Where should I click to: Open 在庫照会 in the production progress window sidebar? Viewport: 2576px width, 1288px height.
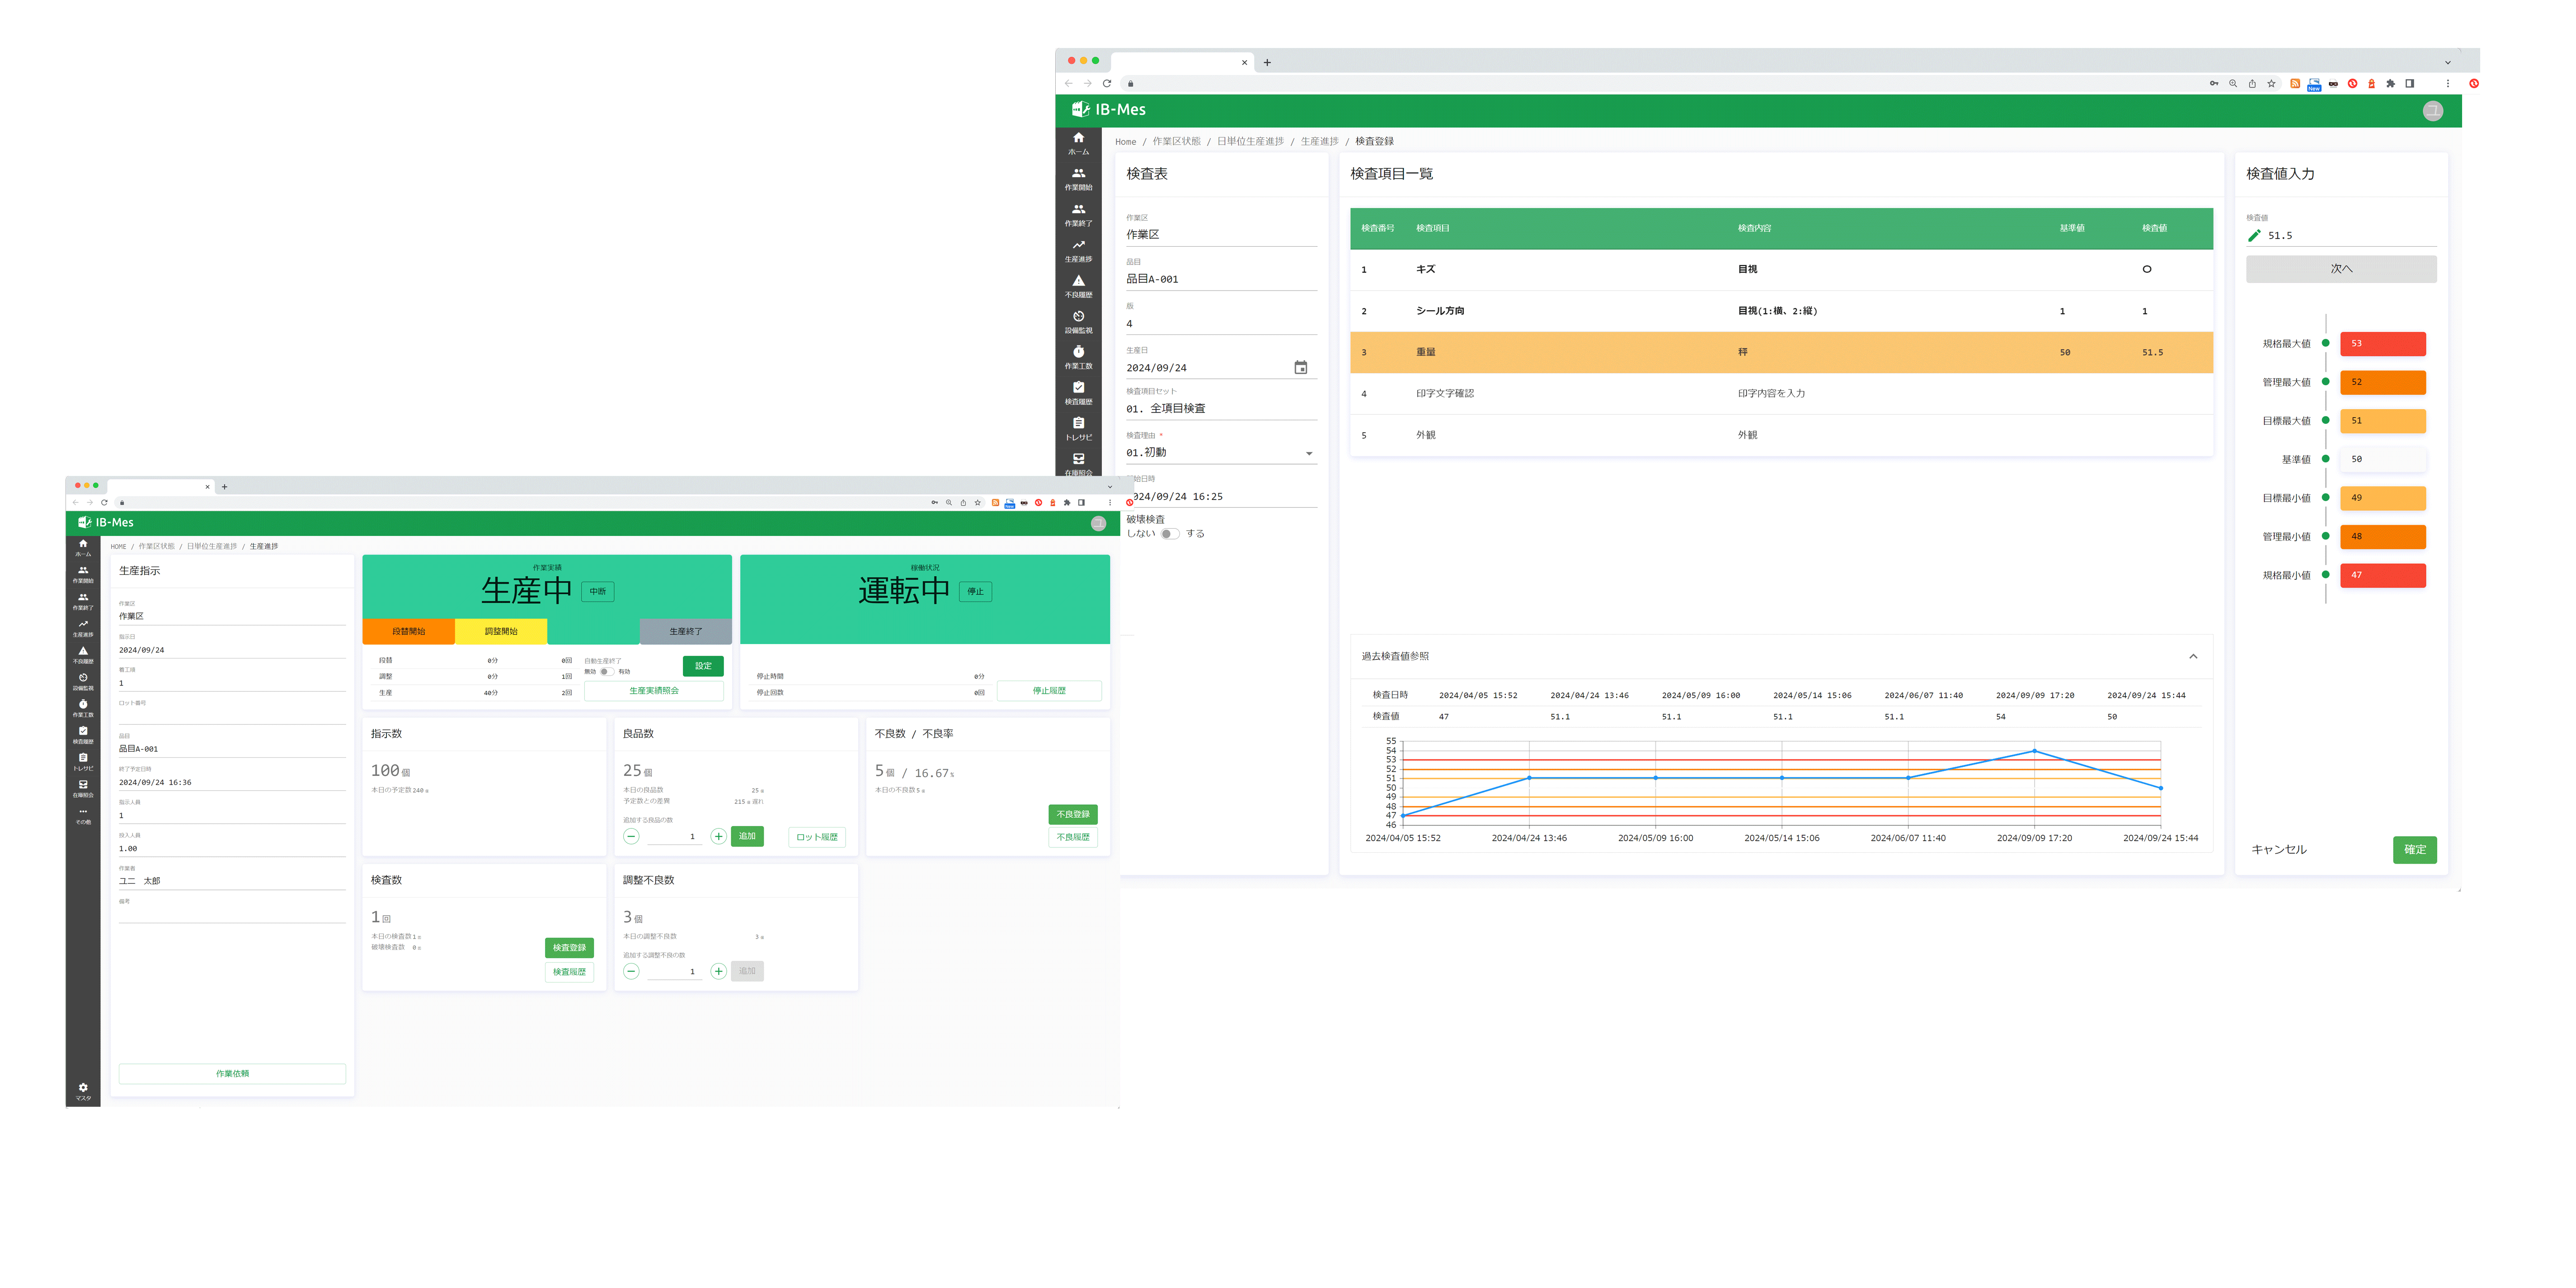[83, 789]
